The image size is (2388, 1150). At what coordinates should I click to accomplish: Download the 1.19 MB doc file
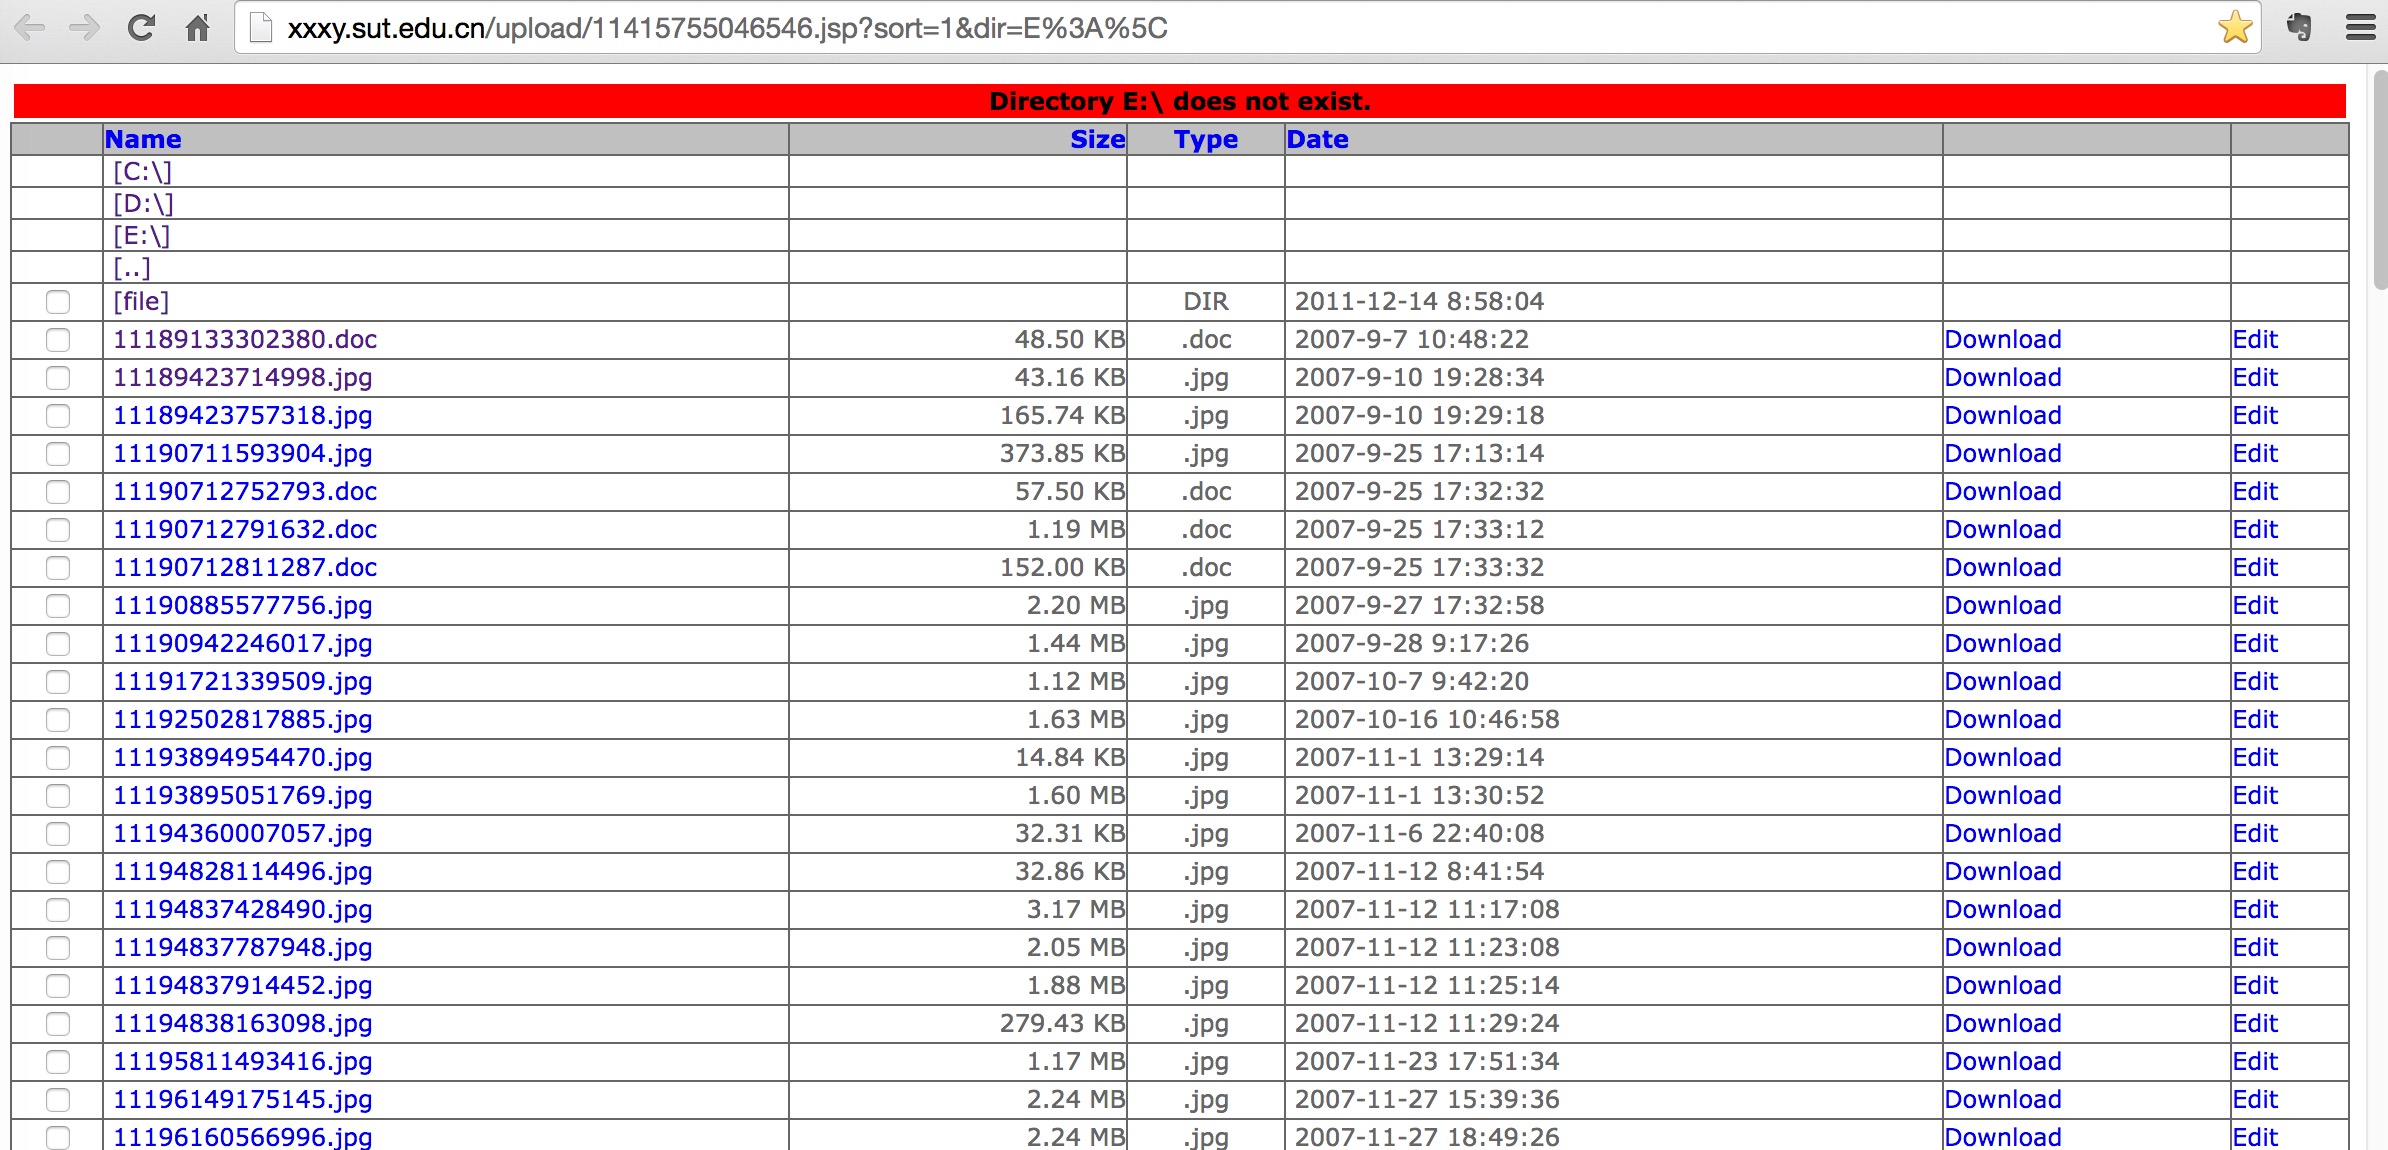pyautogui.click(x=2003, y=529)
